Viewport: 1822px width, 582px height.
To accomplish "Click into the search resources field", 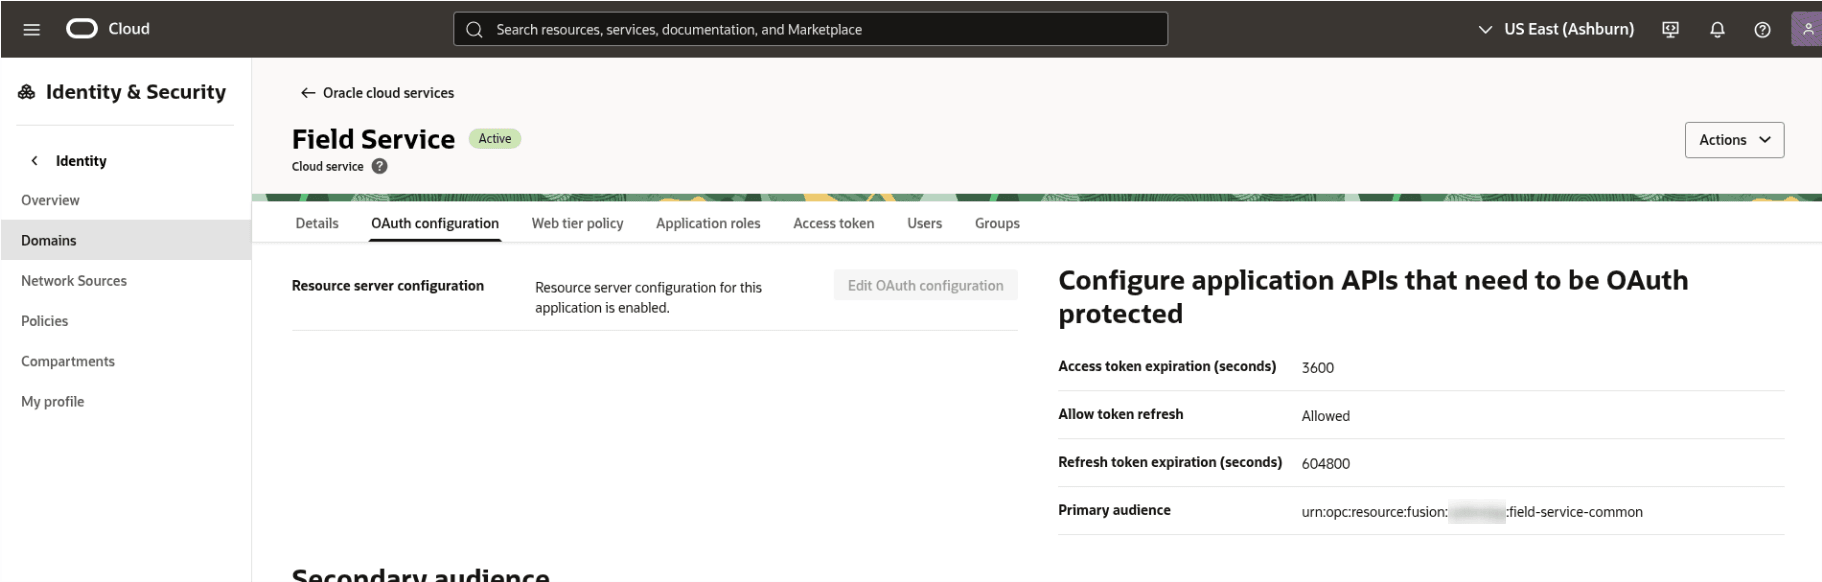I will click(x=810, y=29).
